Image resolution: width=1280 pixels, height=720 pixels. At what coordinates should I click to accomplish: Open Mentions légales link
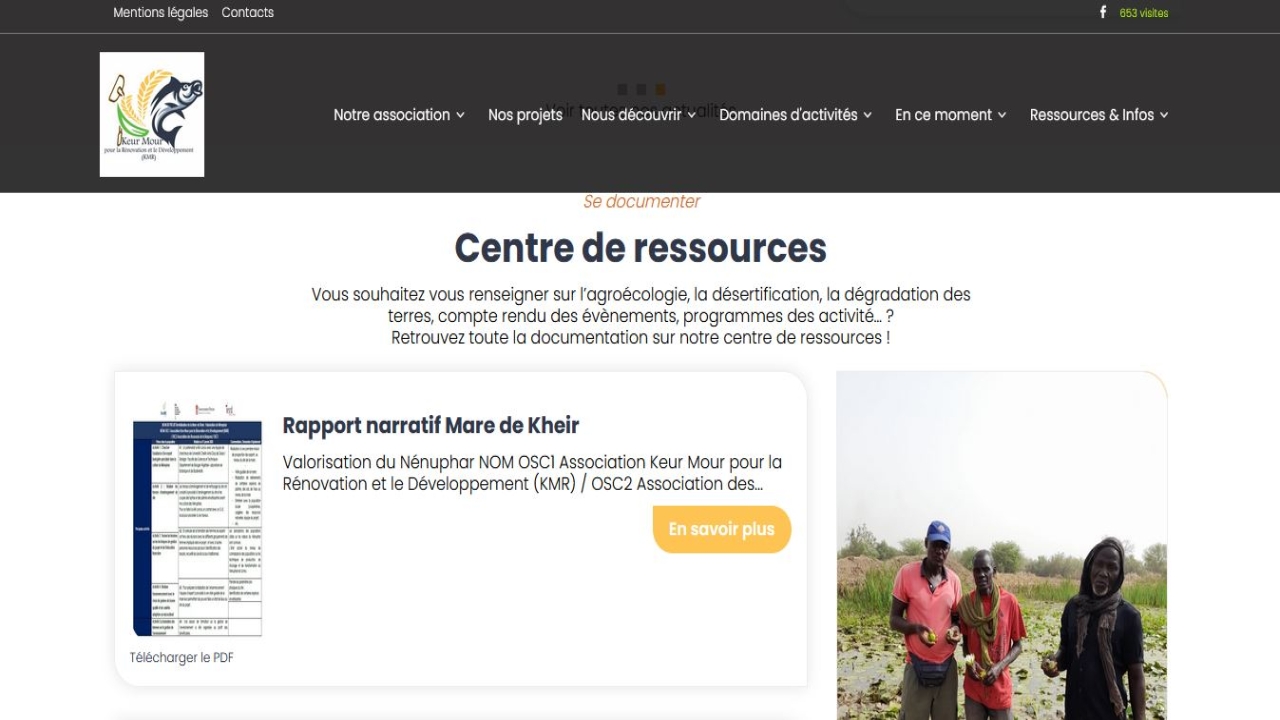(161, 13)
